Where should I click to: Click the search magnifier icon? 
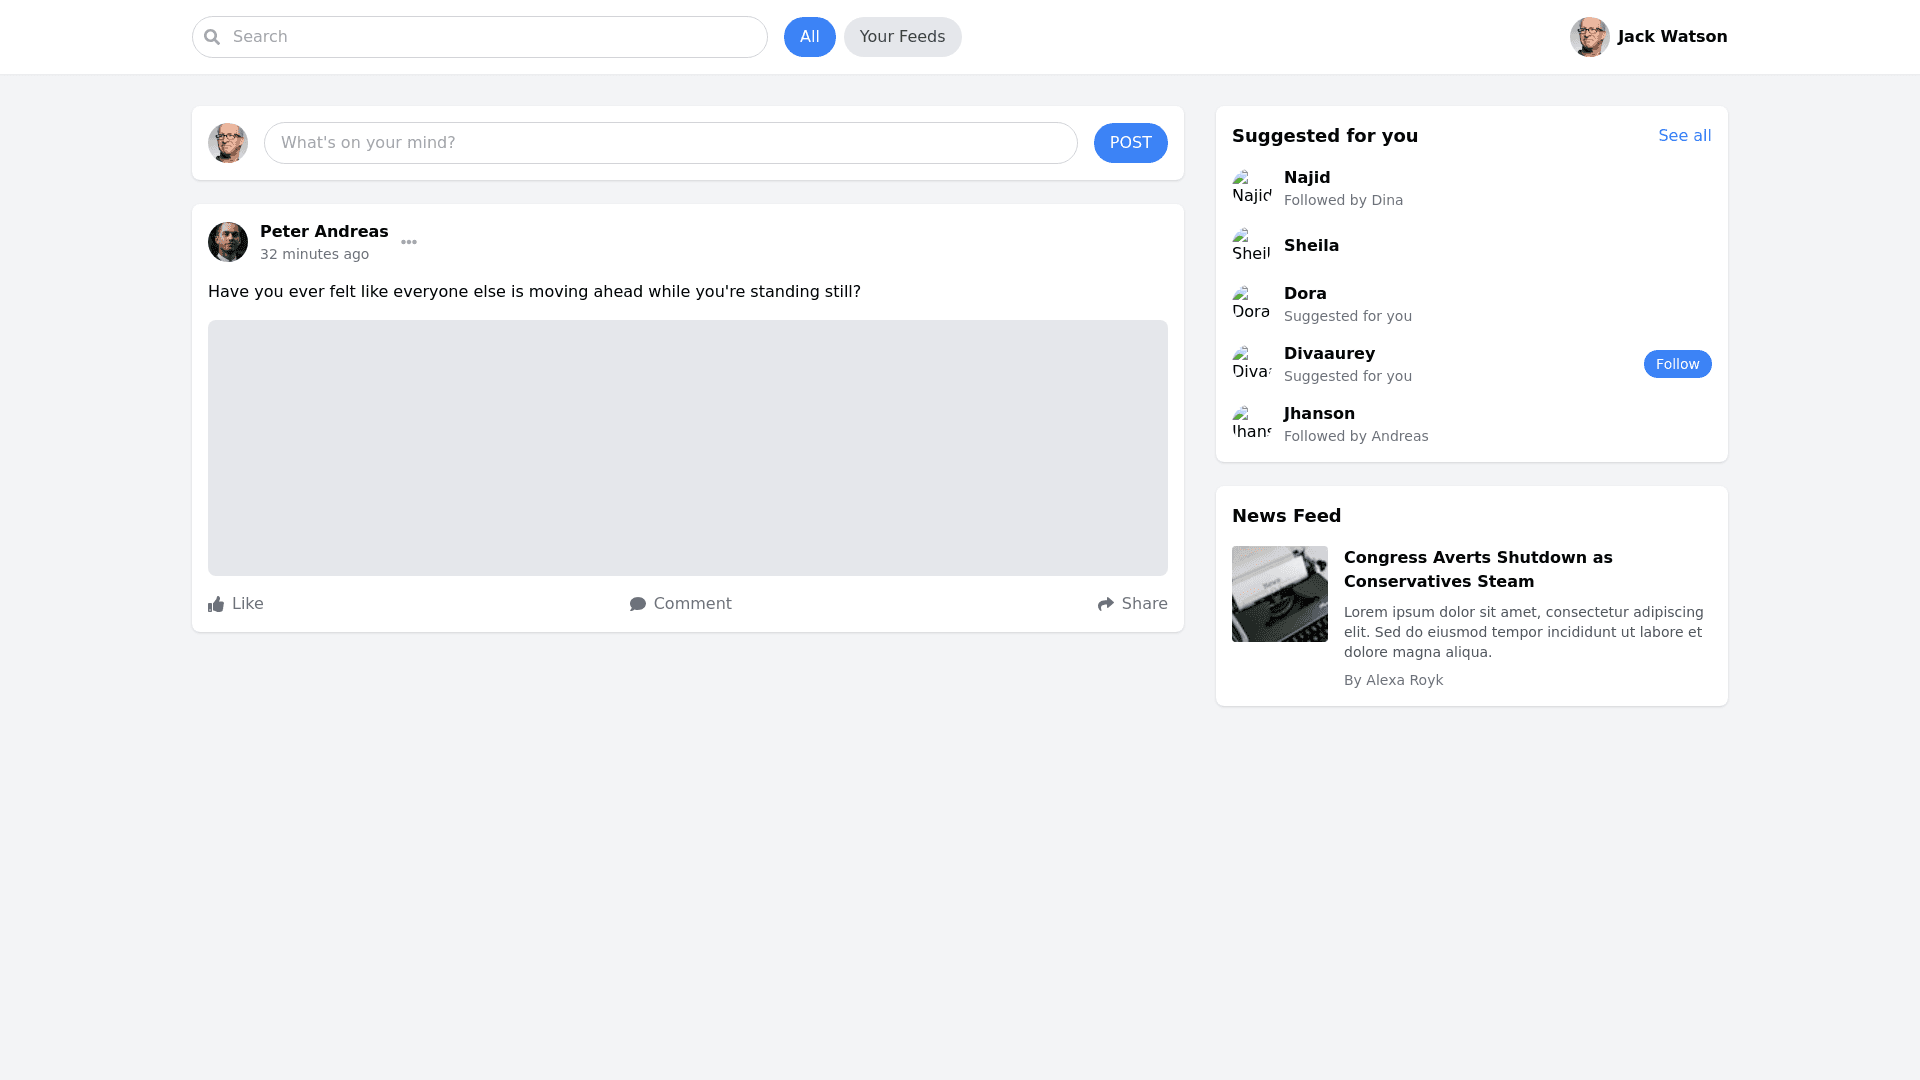click(x=212, y=37)
